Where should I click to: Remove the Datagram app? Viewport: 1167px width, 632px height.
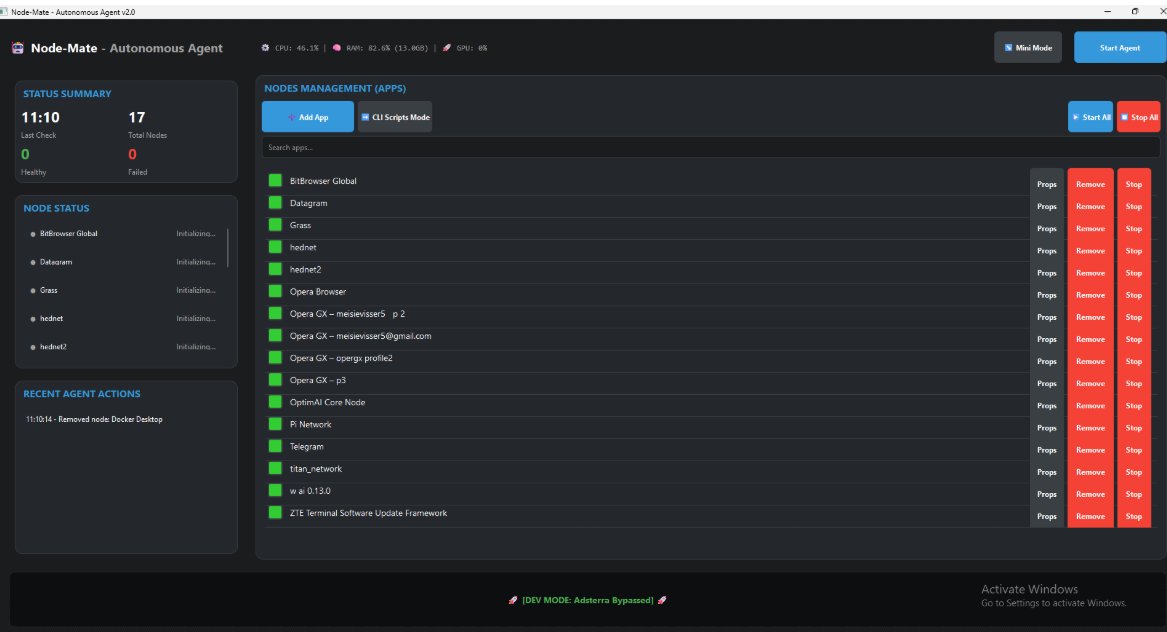click(1090, 206)
